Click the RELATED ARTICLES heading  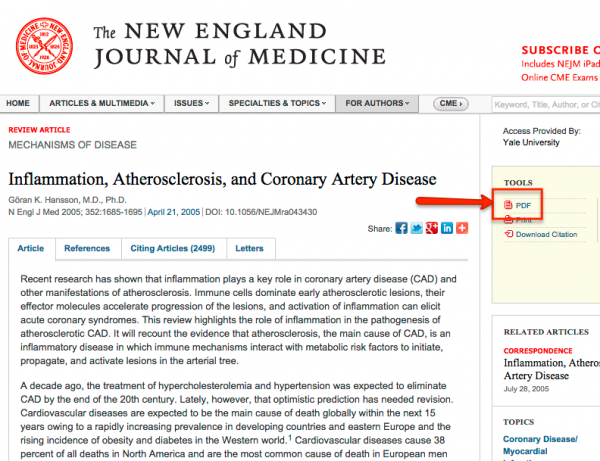pos(546,332)
